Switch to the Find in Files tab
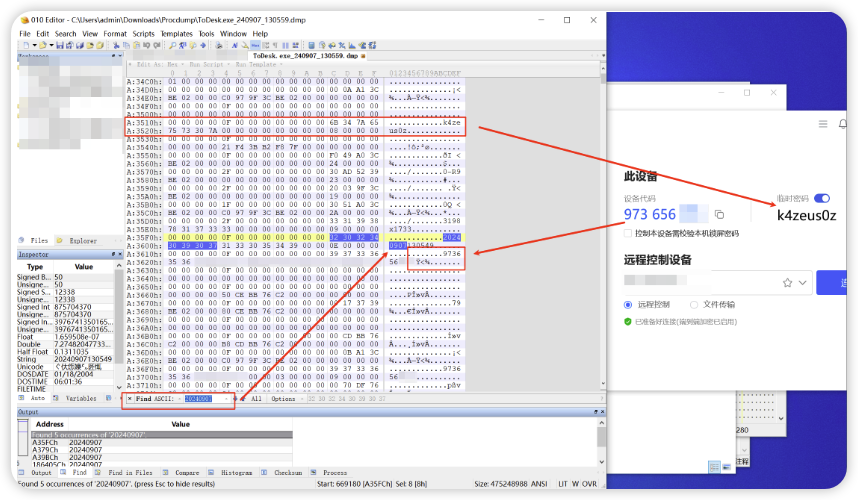The image size is (858, 500). pos(130,472)
